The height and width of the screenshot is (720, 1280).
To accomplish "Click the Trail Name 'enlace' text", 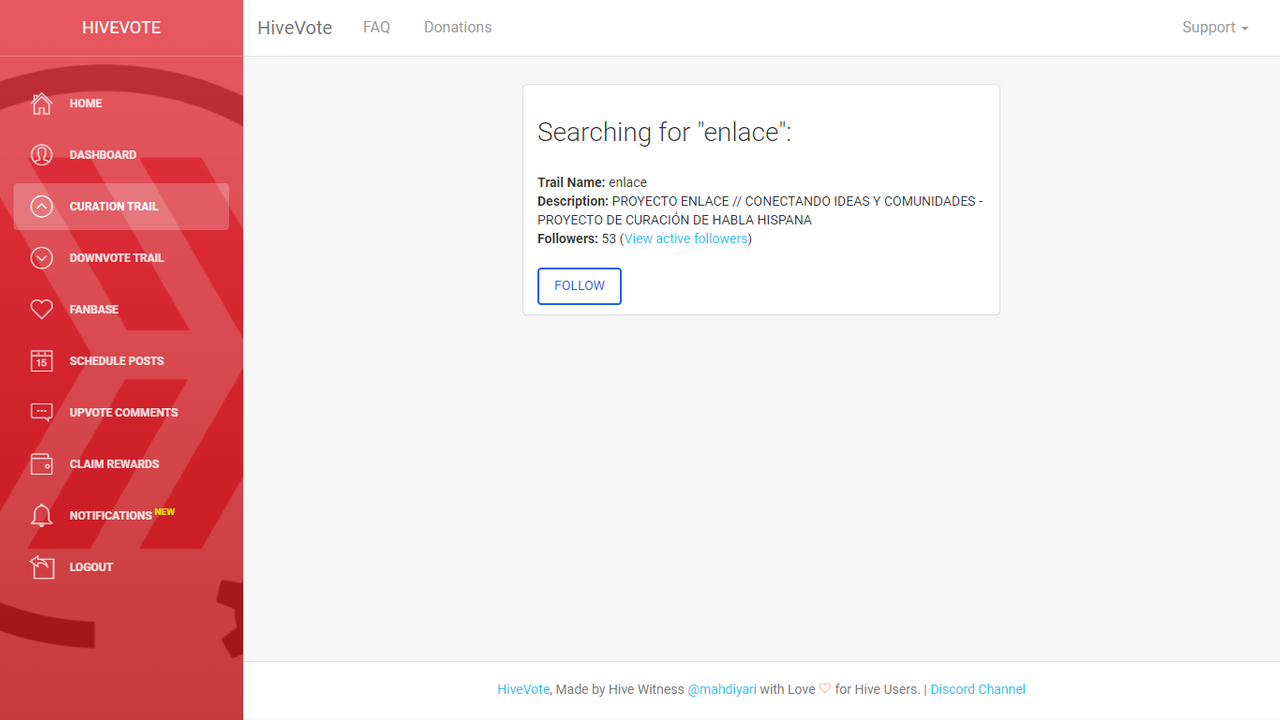I will click(628, 183).
